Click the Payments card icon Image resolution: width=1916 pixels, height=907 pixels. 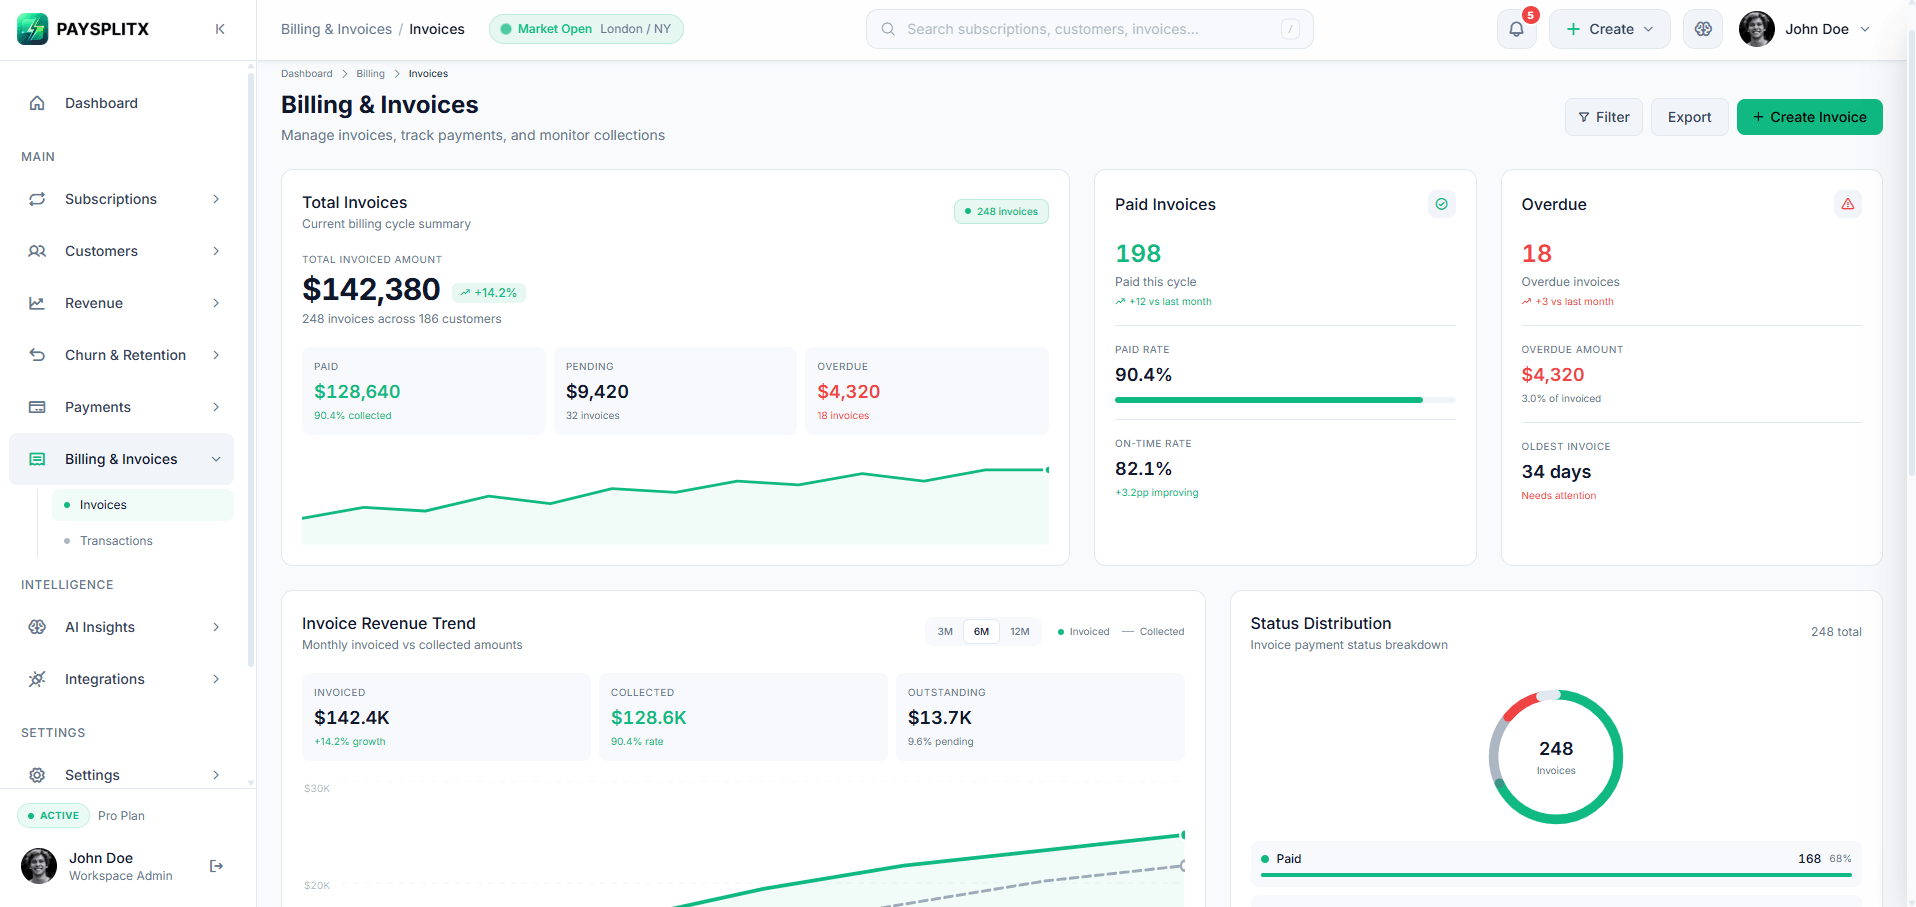37,407
